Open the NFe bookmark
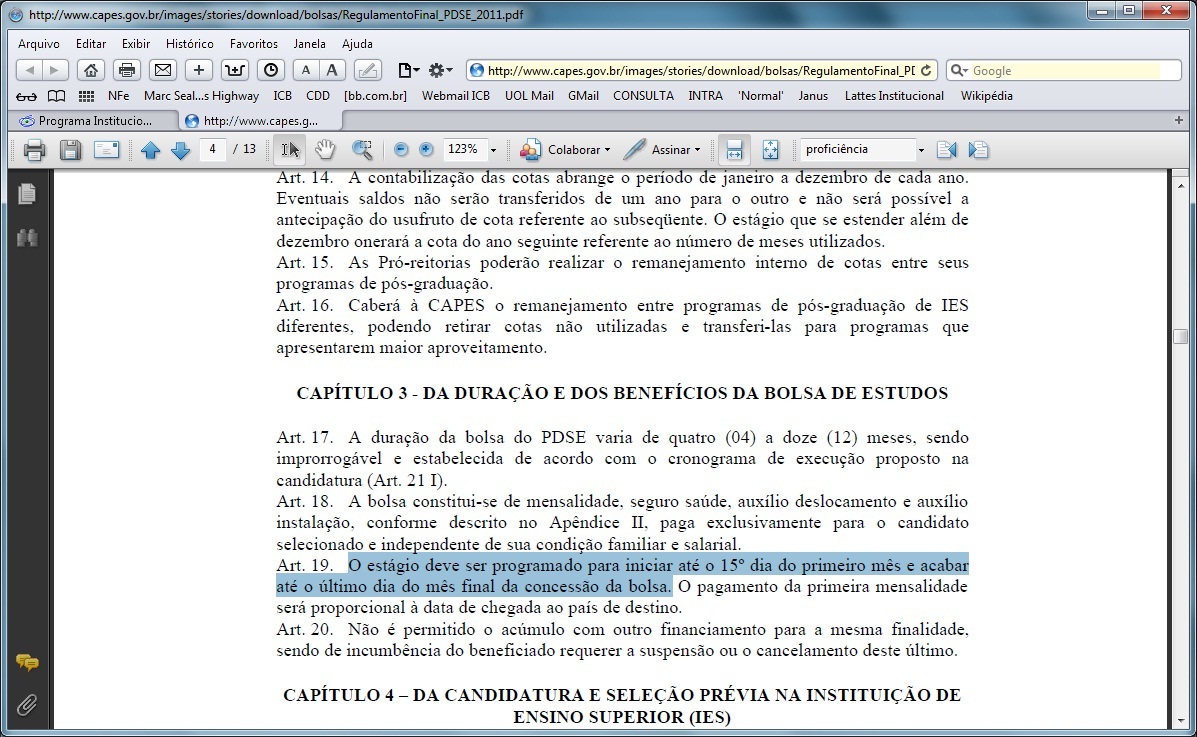Screen dimensions: 1197x737 click(118, 96)
